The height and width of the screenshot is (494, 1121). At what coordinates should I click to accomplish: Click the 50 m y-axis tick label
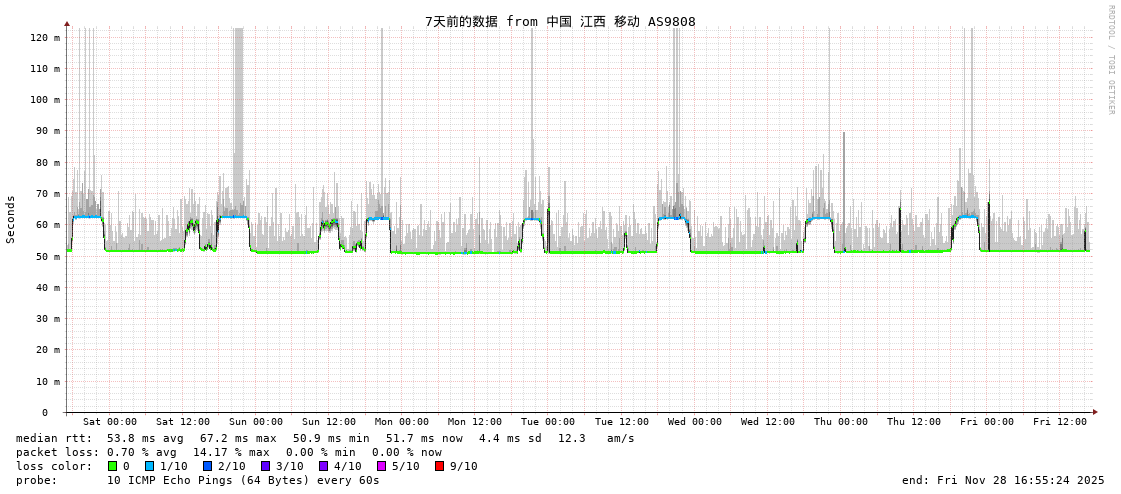(x=47, y=257)
